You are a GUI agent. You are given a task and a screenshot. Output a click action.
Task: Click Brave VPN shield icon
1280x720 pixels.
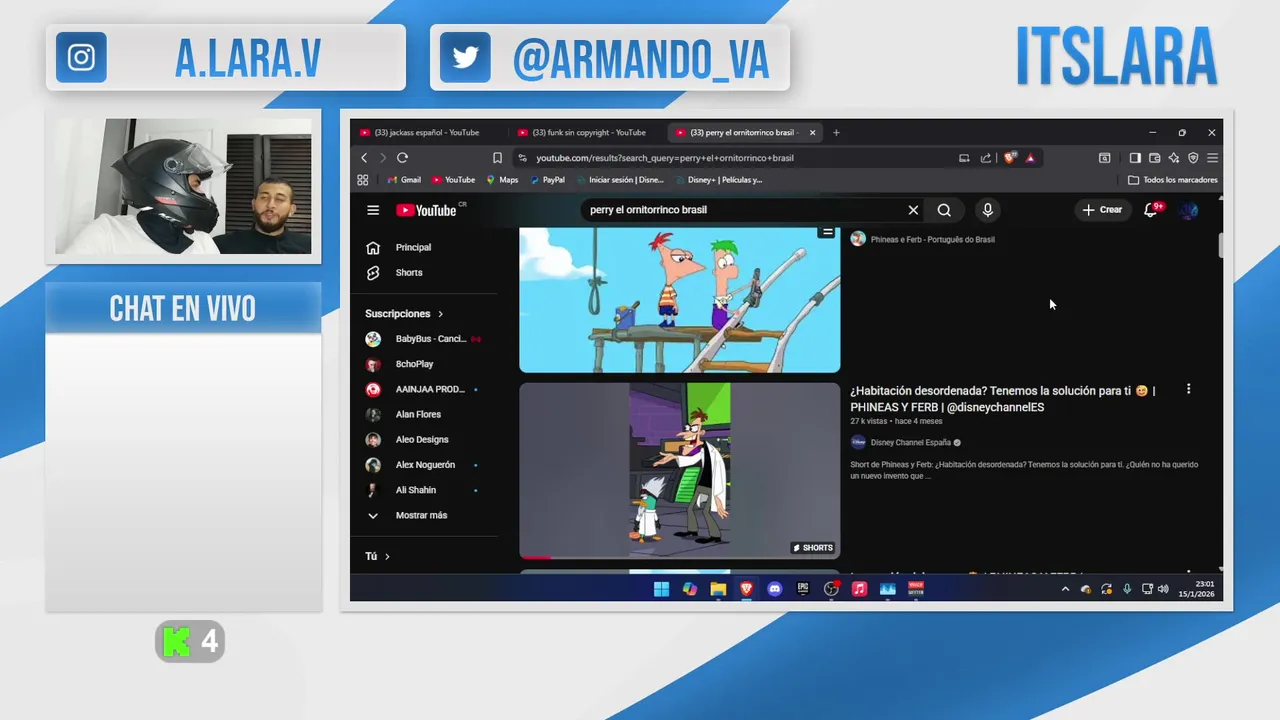[x=1193, y=158]
